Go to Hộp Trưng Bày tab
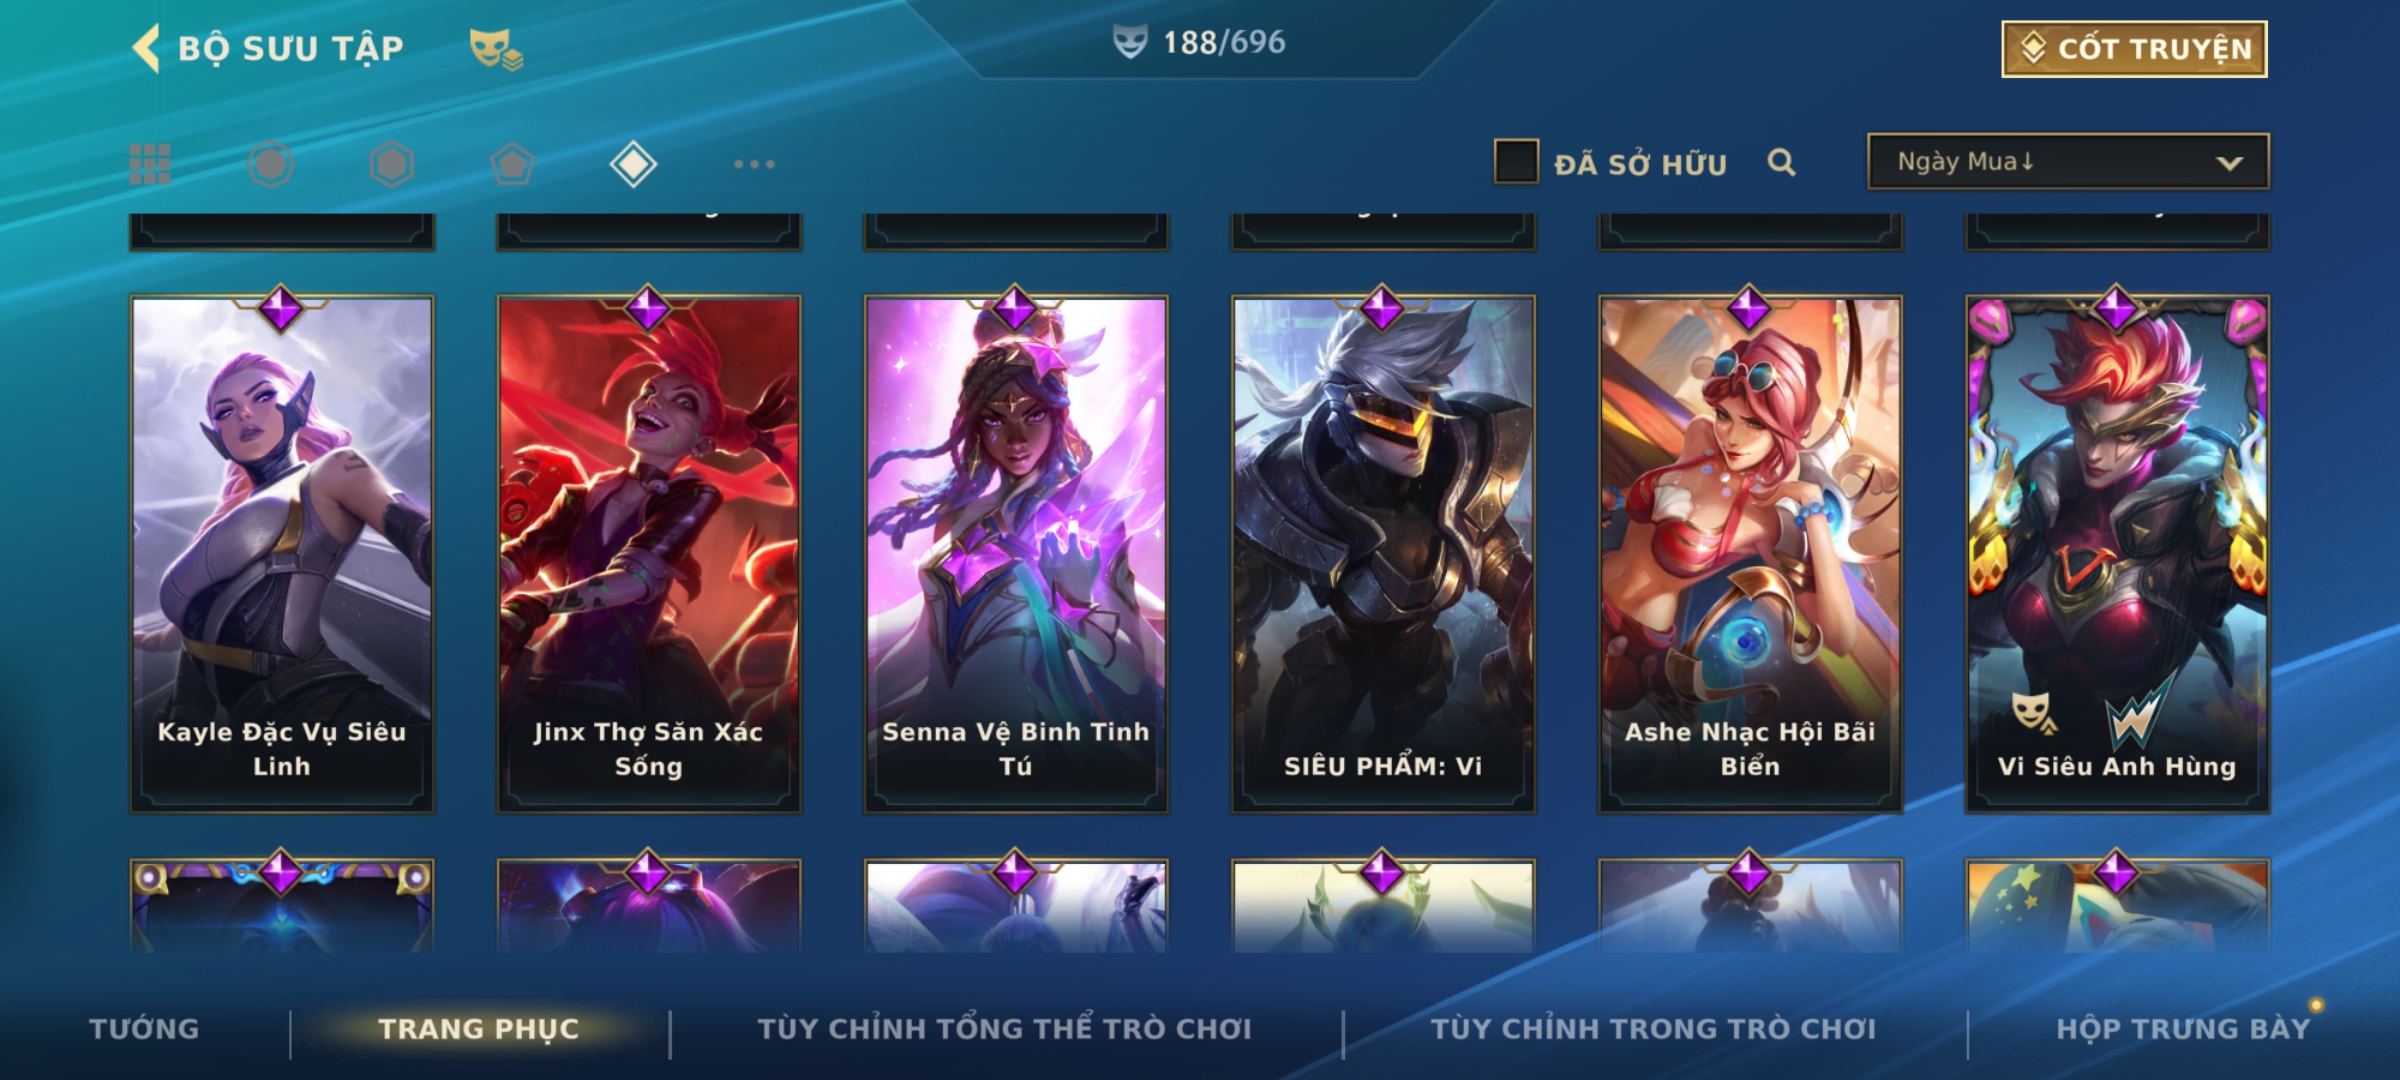Viewport: 2400px width, 1080px height. tap(2183, 1029)
